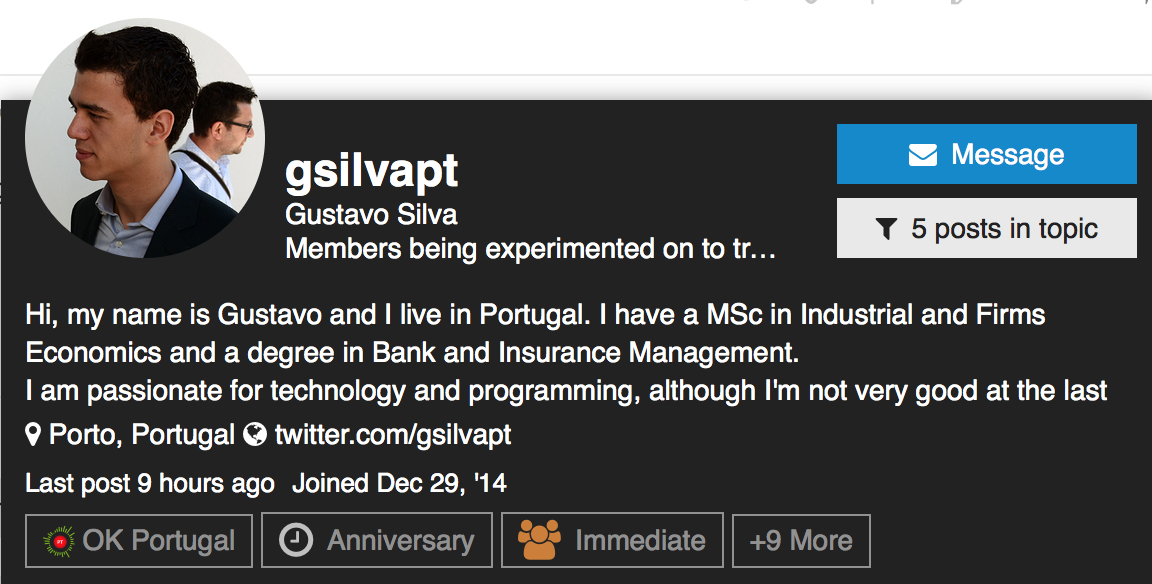Send a message with the Message button
Image resolution: width=1152 pixels, height=584 pixels.
point(986,155)
